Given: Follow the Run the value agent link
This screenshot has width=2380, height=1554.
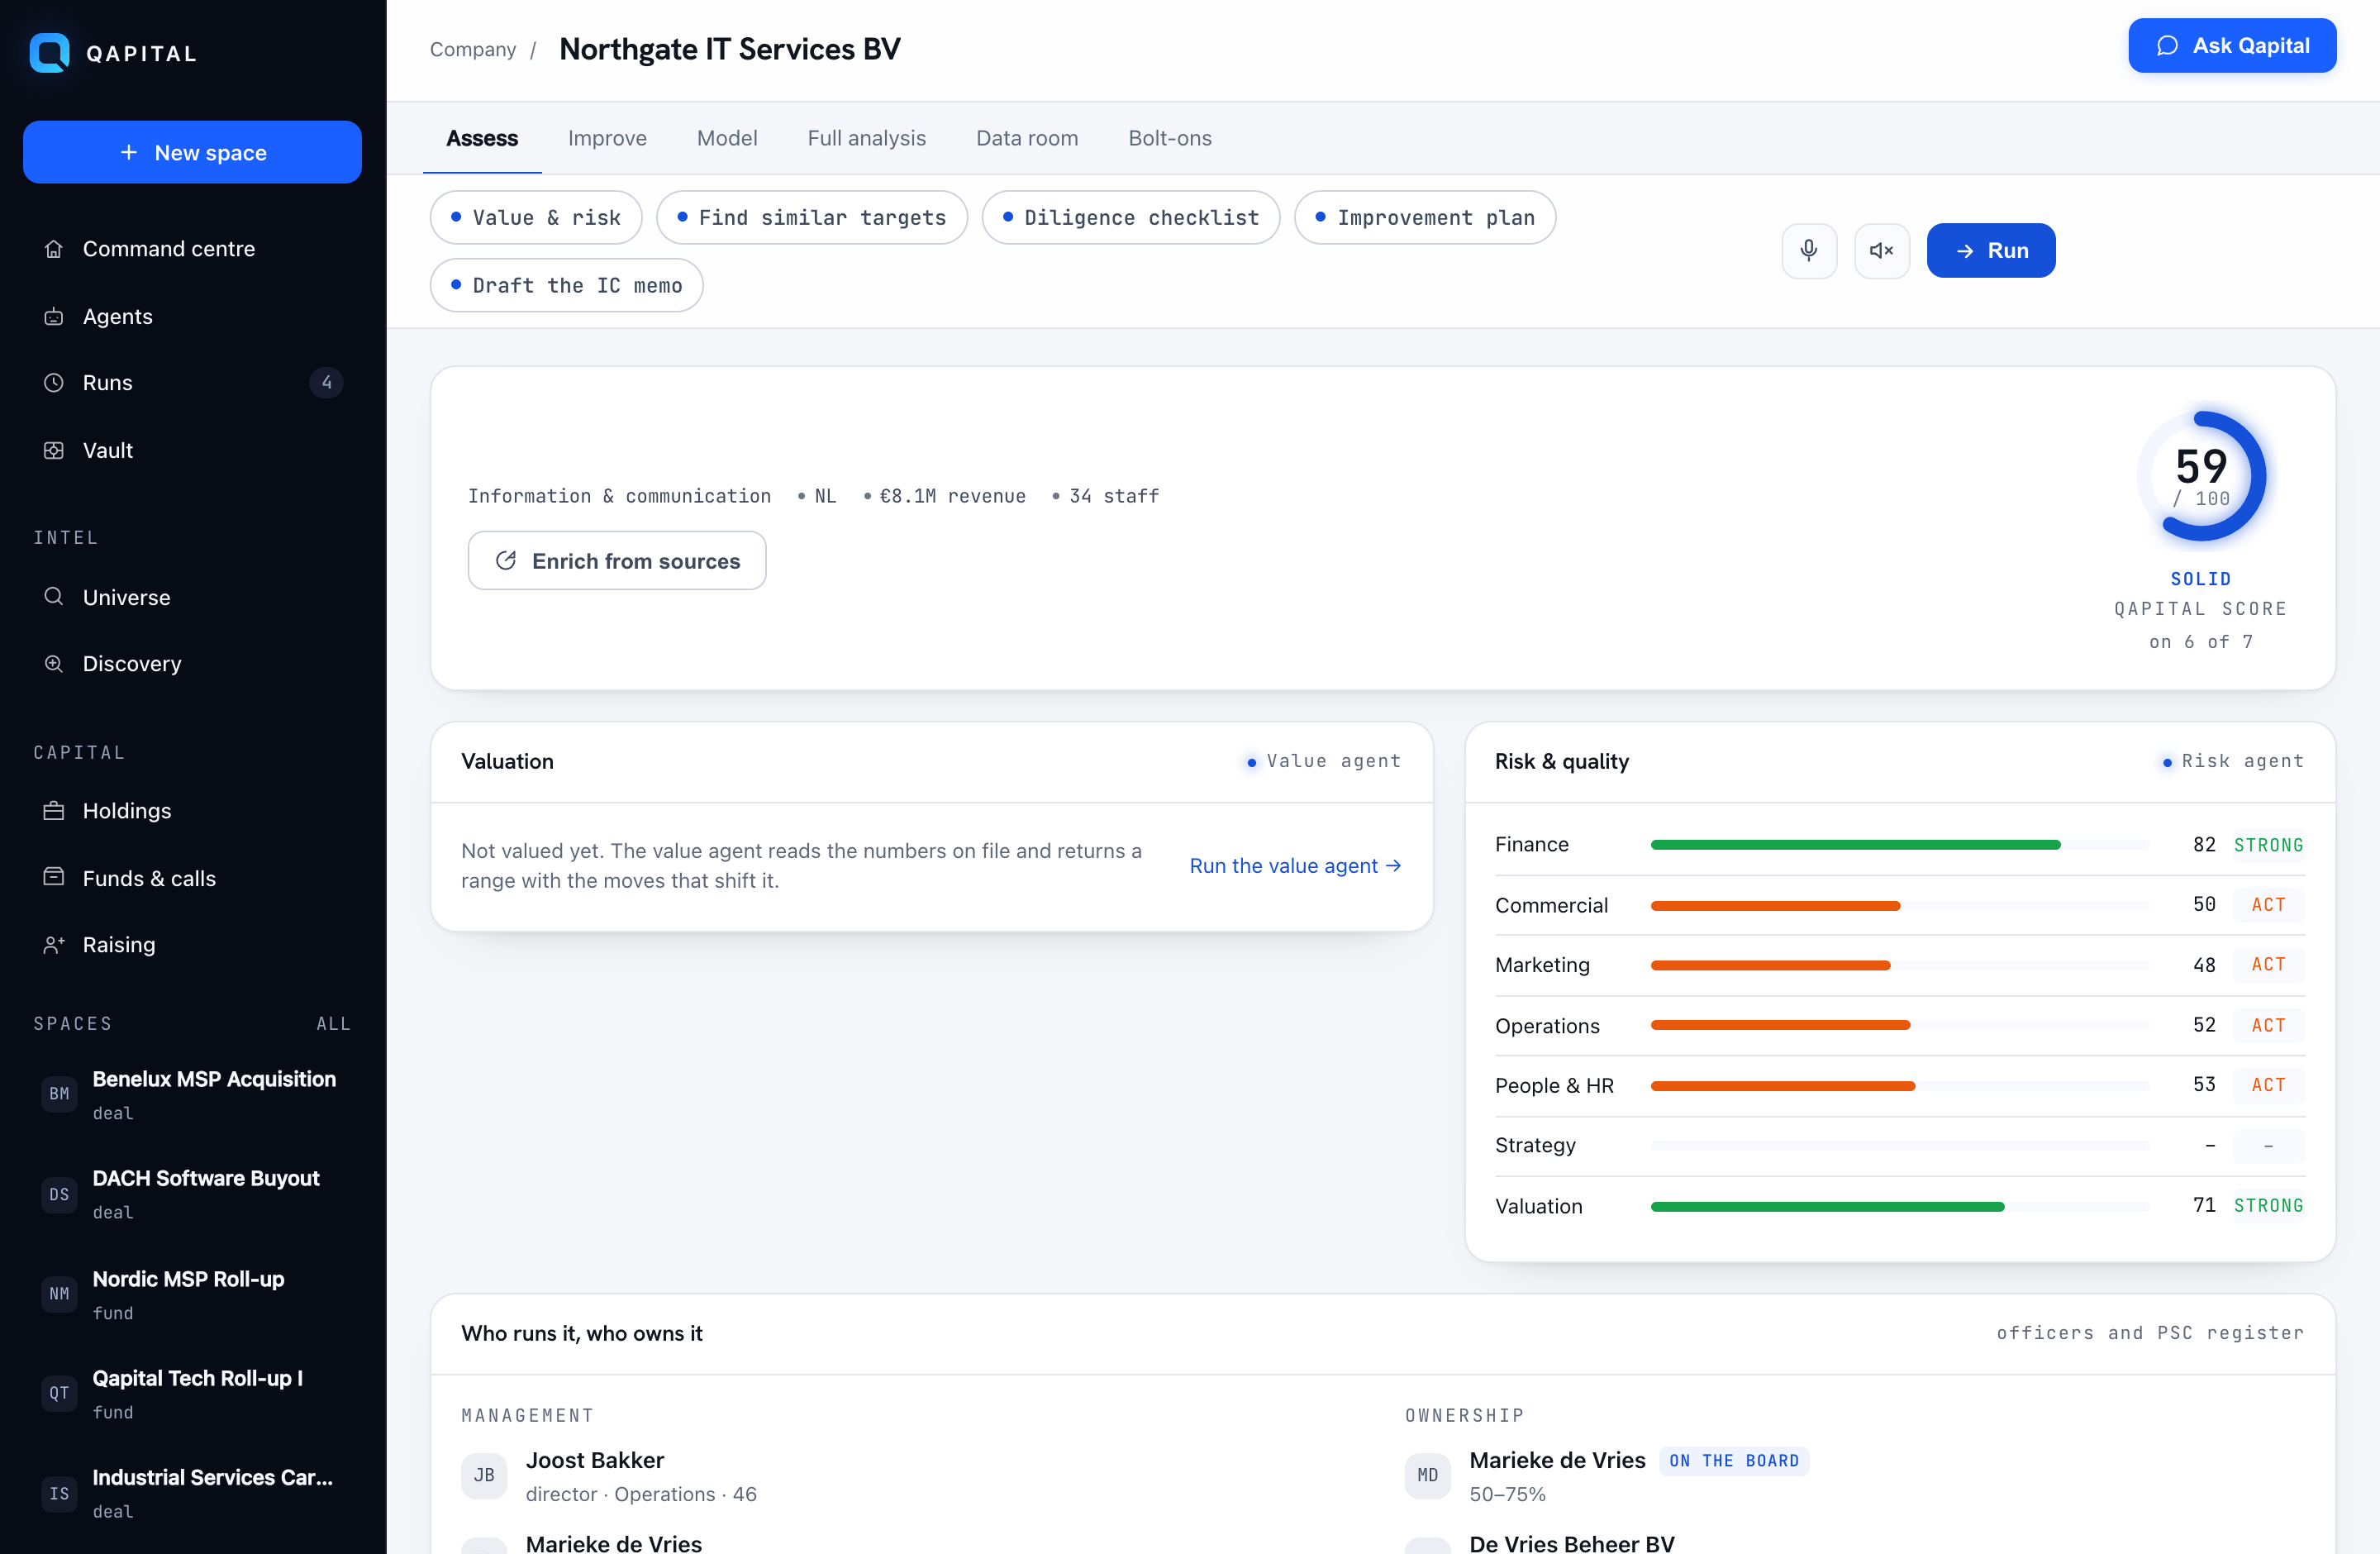Looking at the screenshot, I should pyautogui.click(x=1295, y=866).
